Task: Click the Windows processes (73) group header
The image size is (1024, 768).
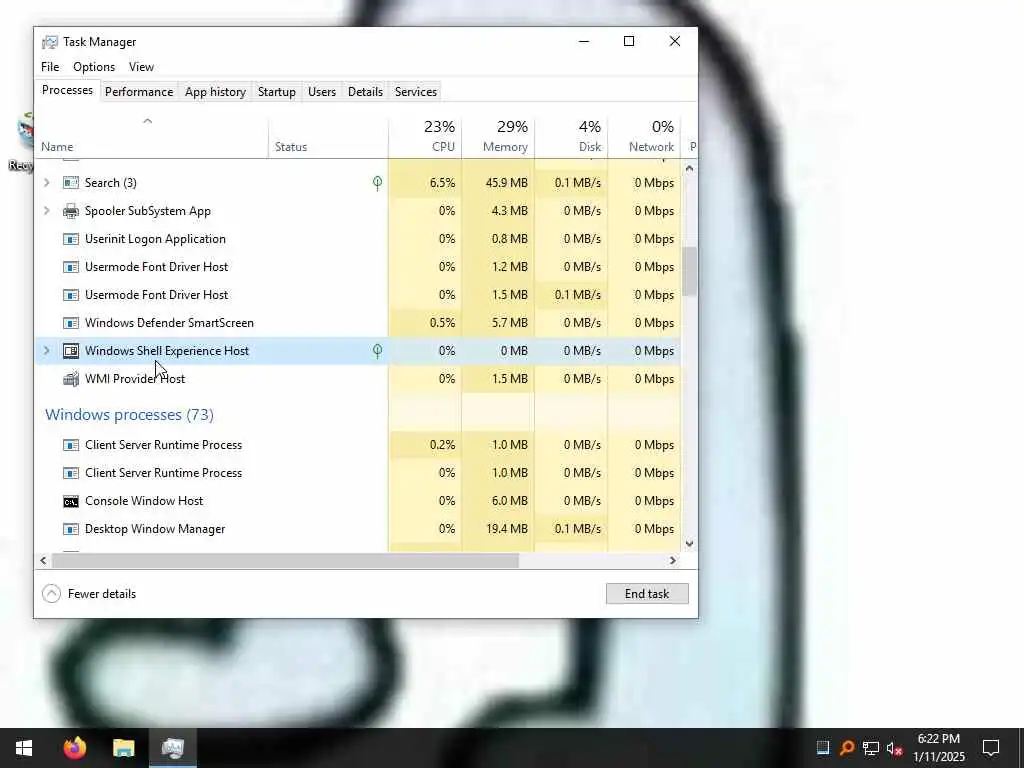Action: coord(129,415)
